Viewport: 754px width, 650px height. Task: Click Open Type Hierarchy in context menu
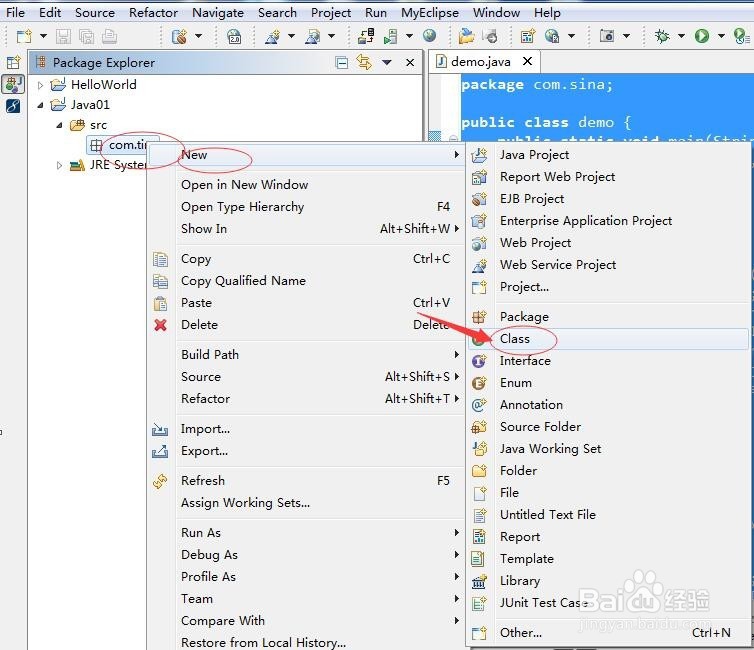click(306, 207)
